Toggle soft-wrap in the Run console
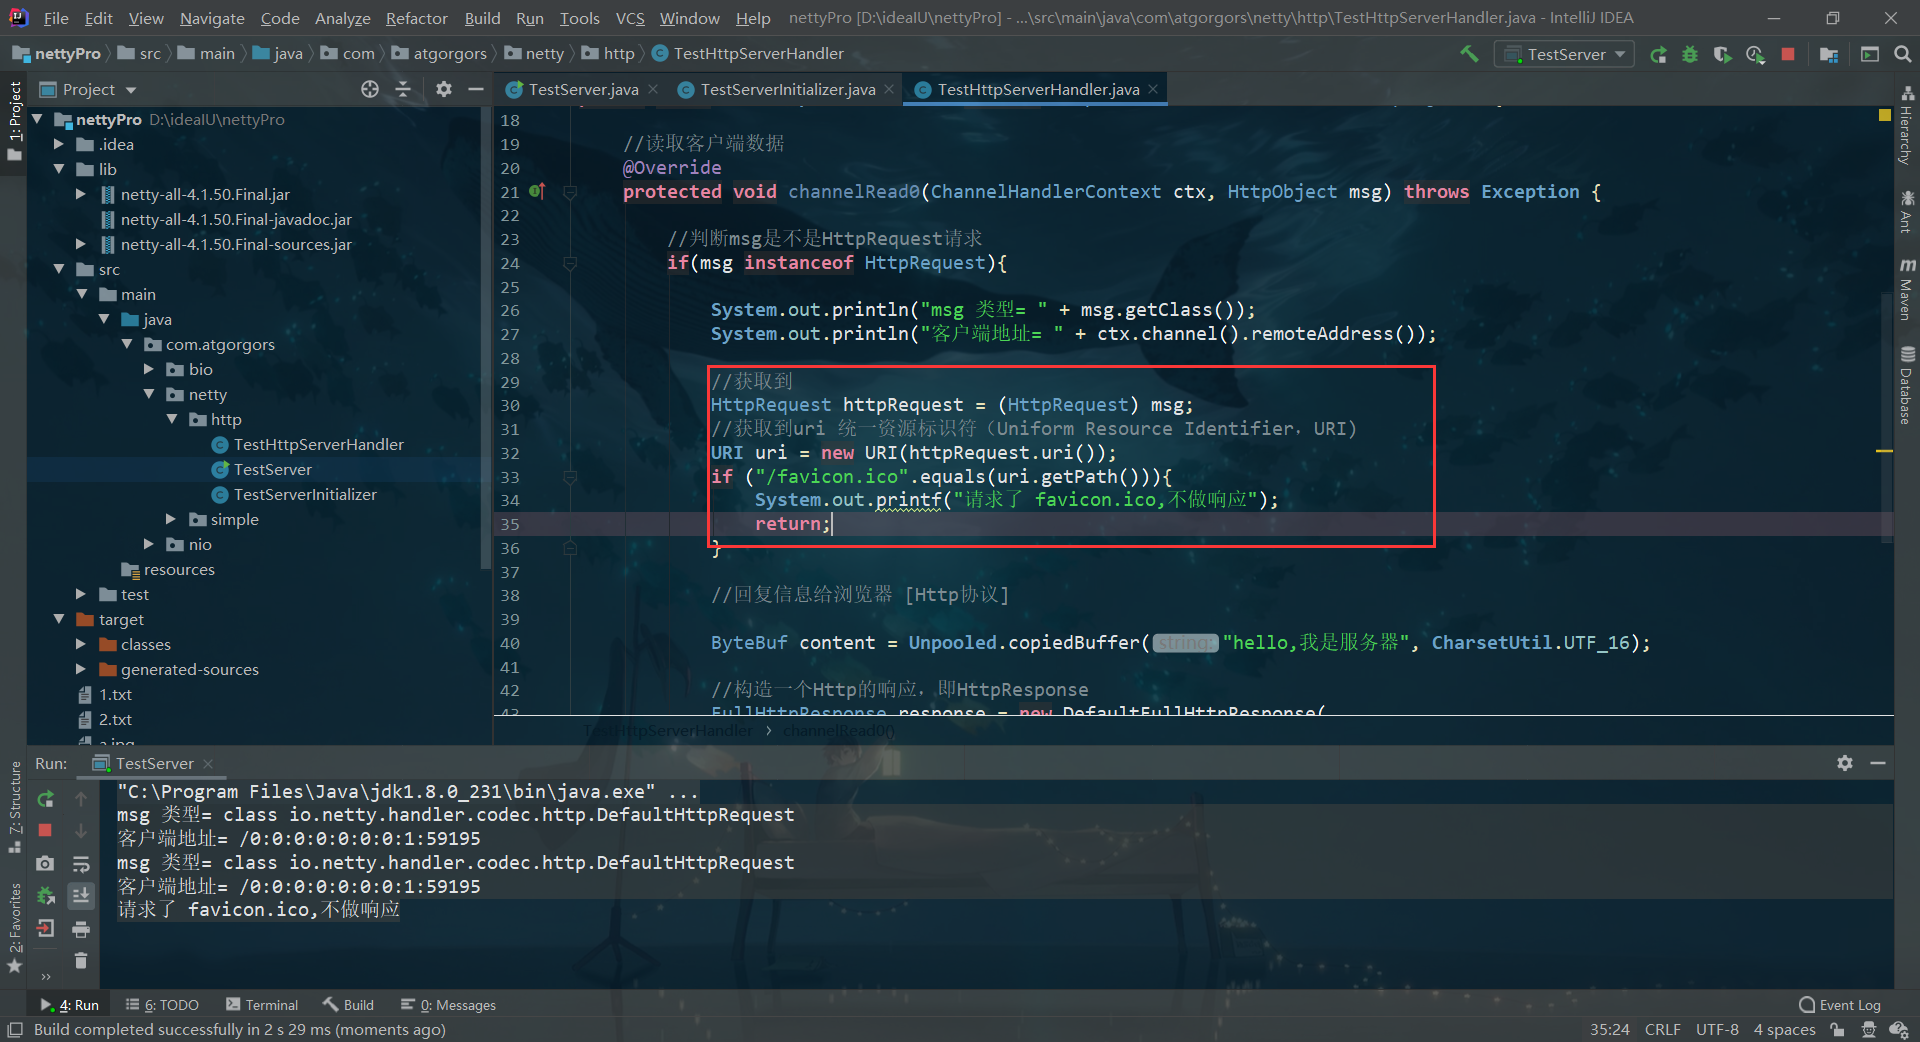 (81, 864)
